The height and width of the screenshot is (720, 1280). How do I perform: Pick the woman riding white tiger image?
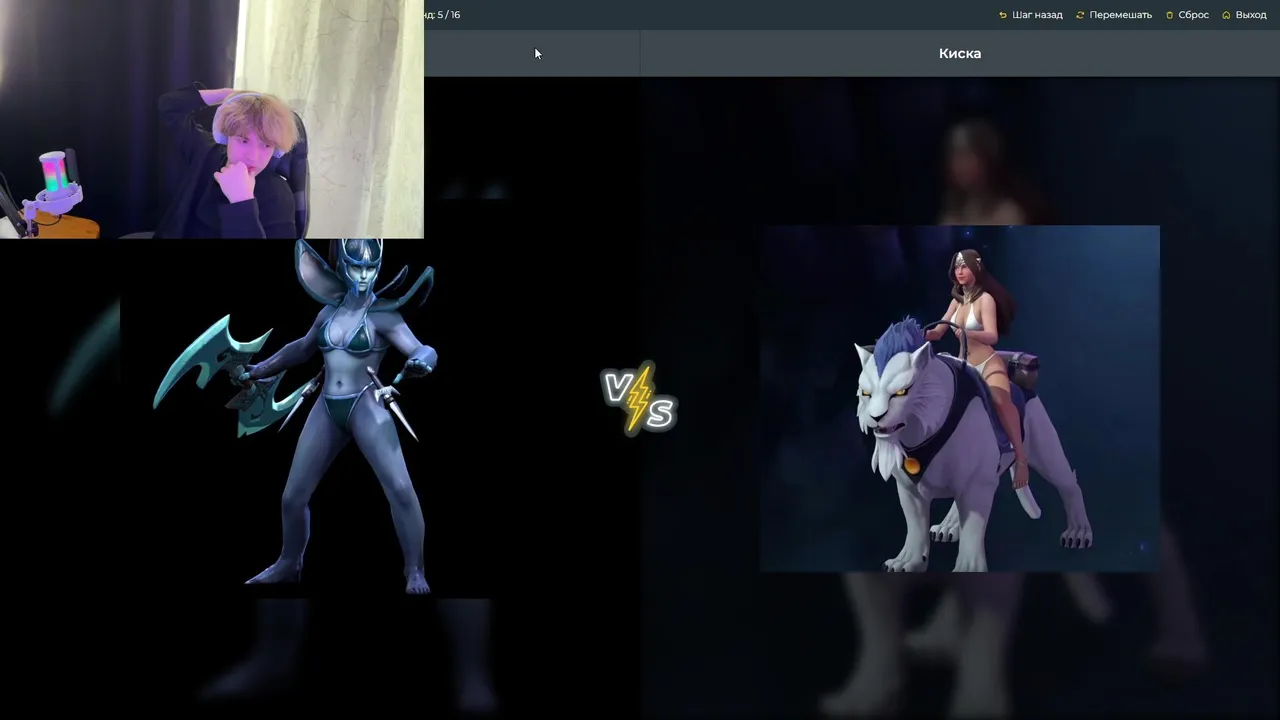(960, 398)
